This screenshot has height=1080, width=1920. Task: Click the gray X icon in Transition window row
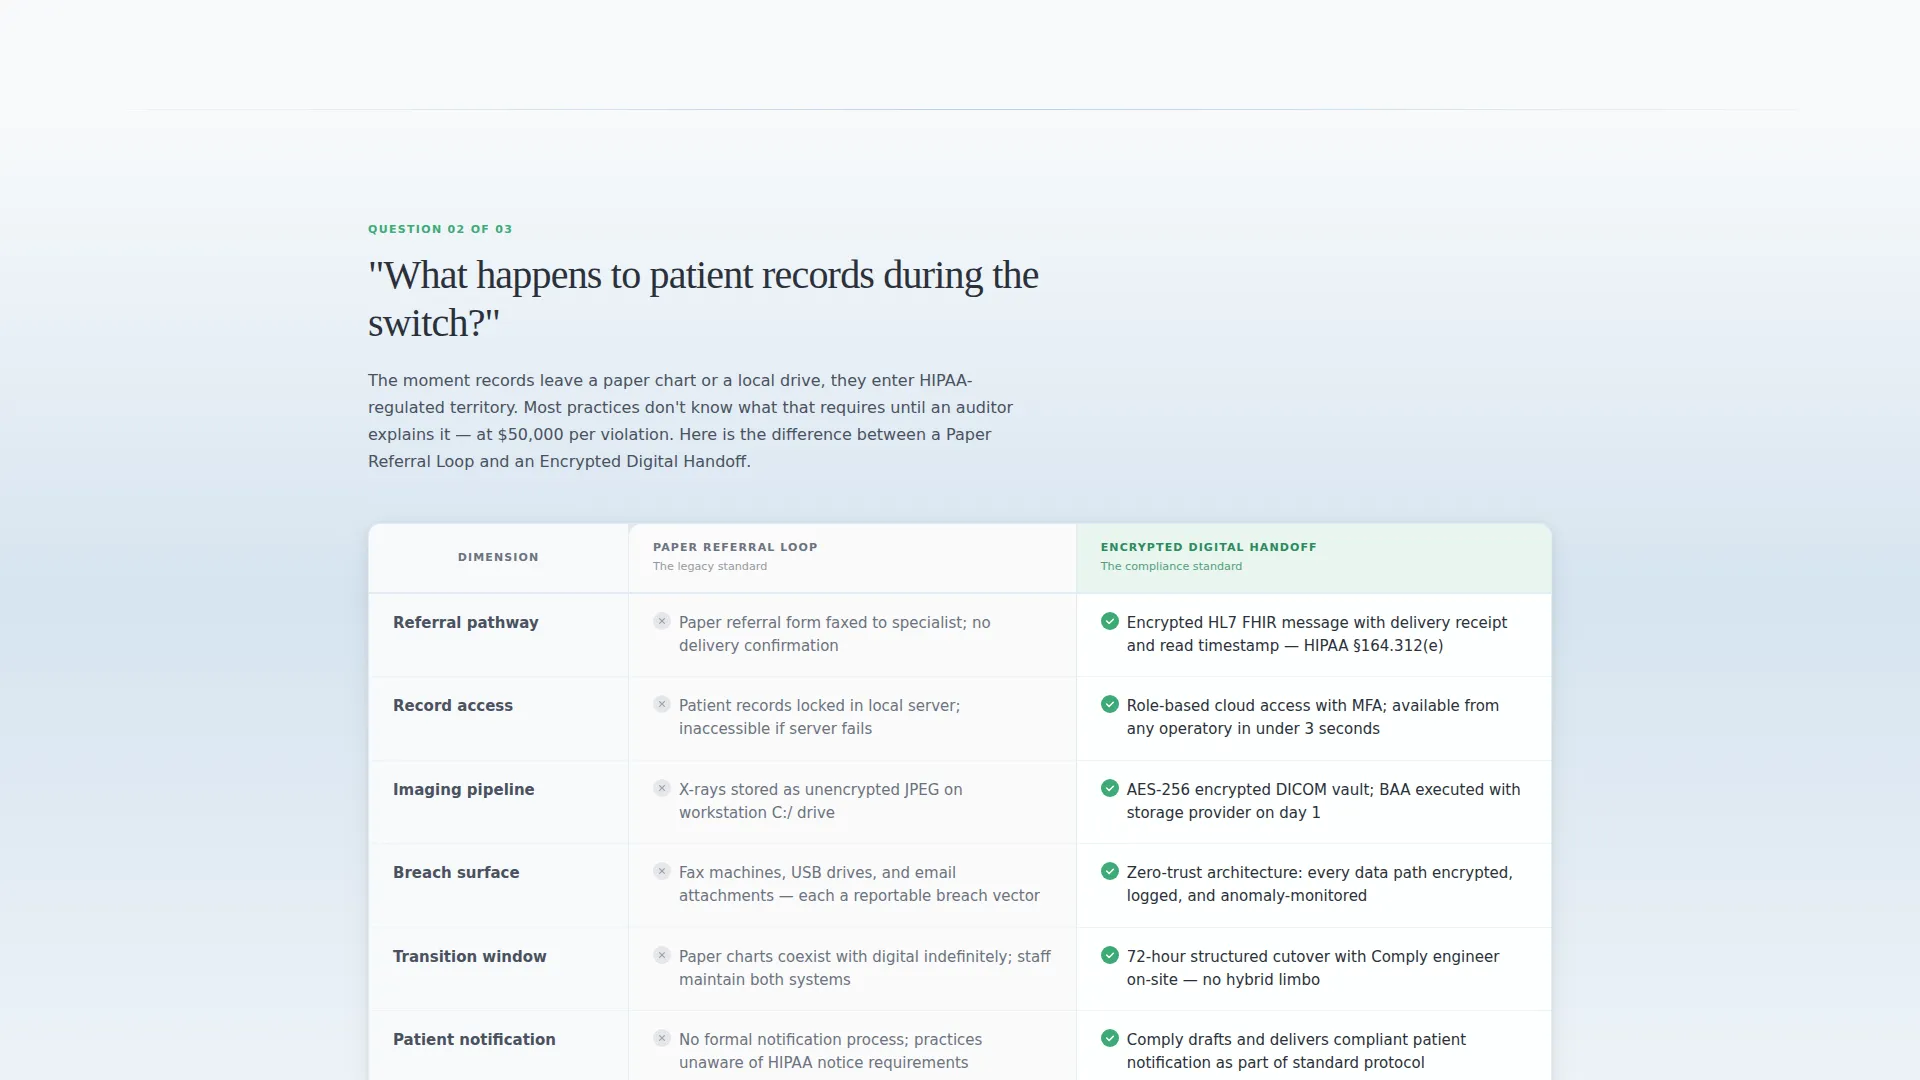click(661, 955)
